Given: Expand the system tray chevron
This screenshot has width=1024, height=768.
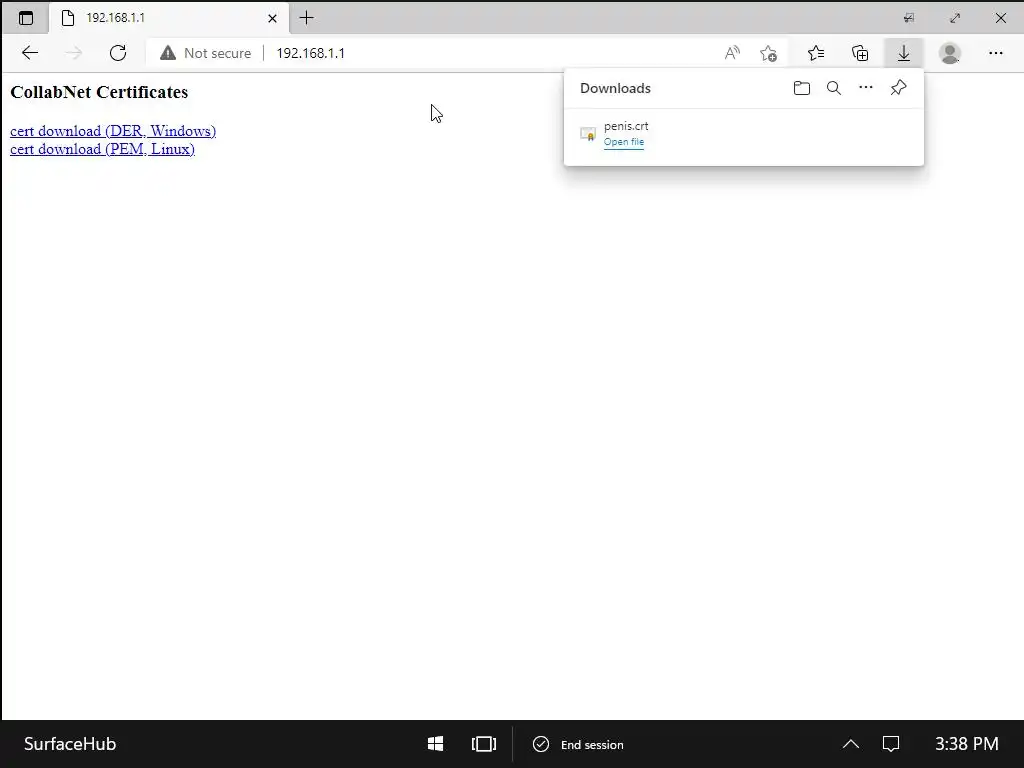Looking at the screenshot, I should click(850, 744).
